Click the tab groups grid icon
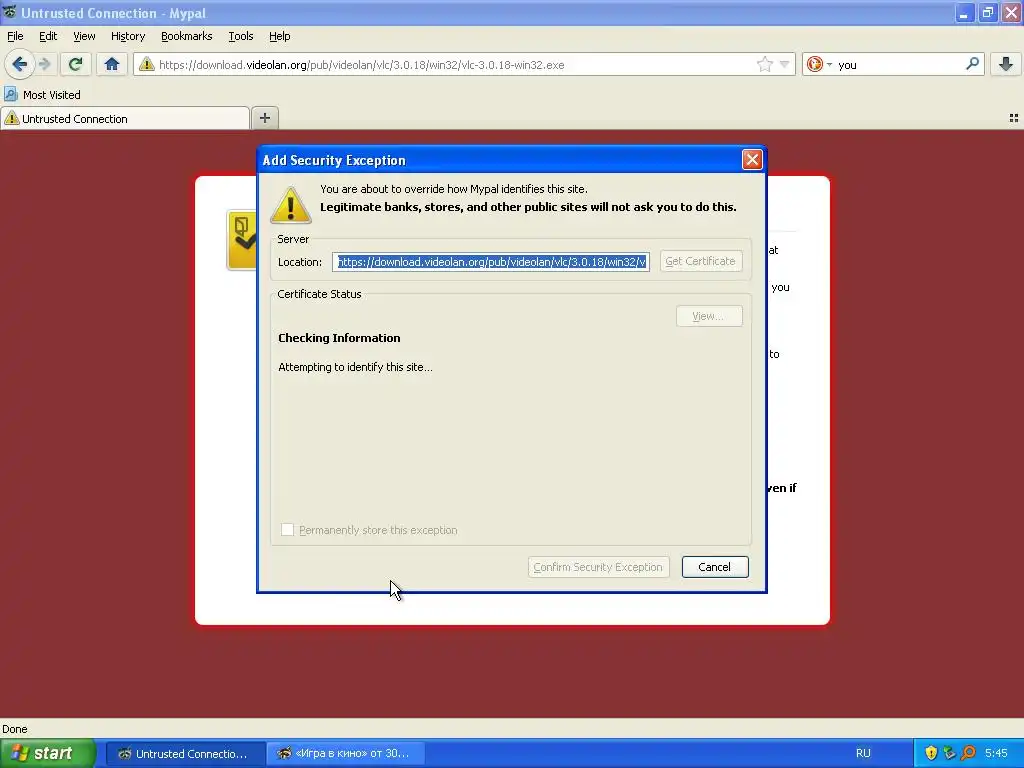This screenshot has width=1024, height=768. pos(1014,118)
